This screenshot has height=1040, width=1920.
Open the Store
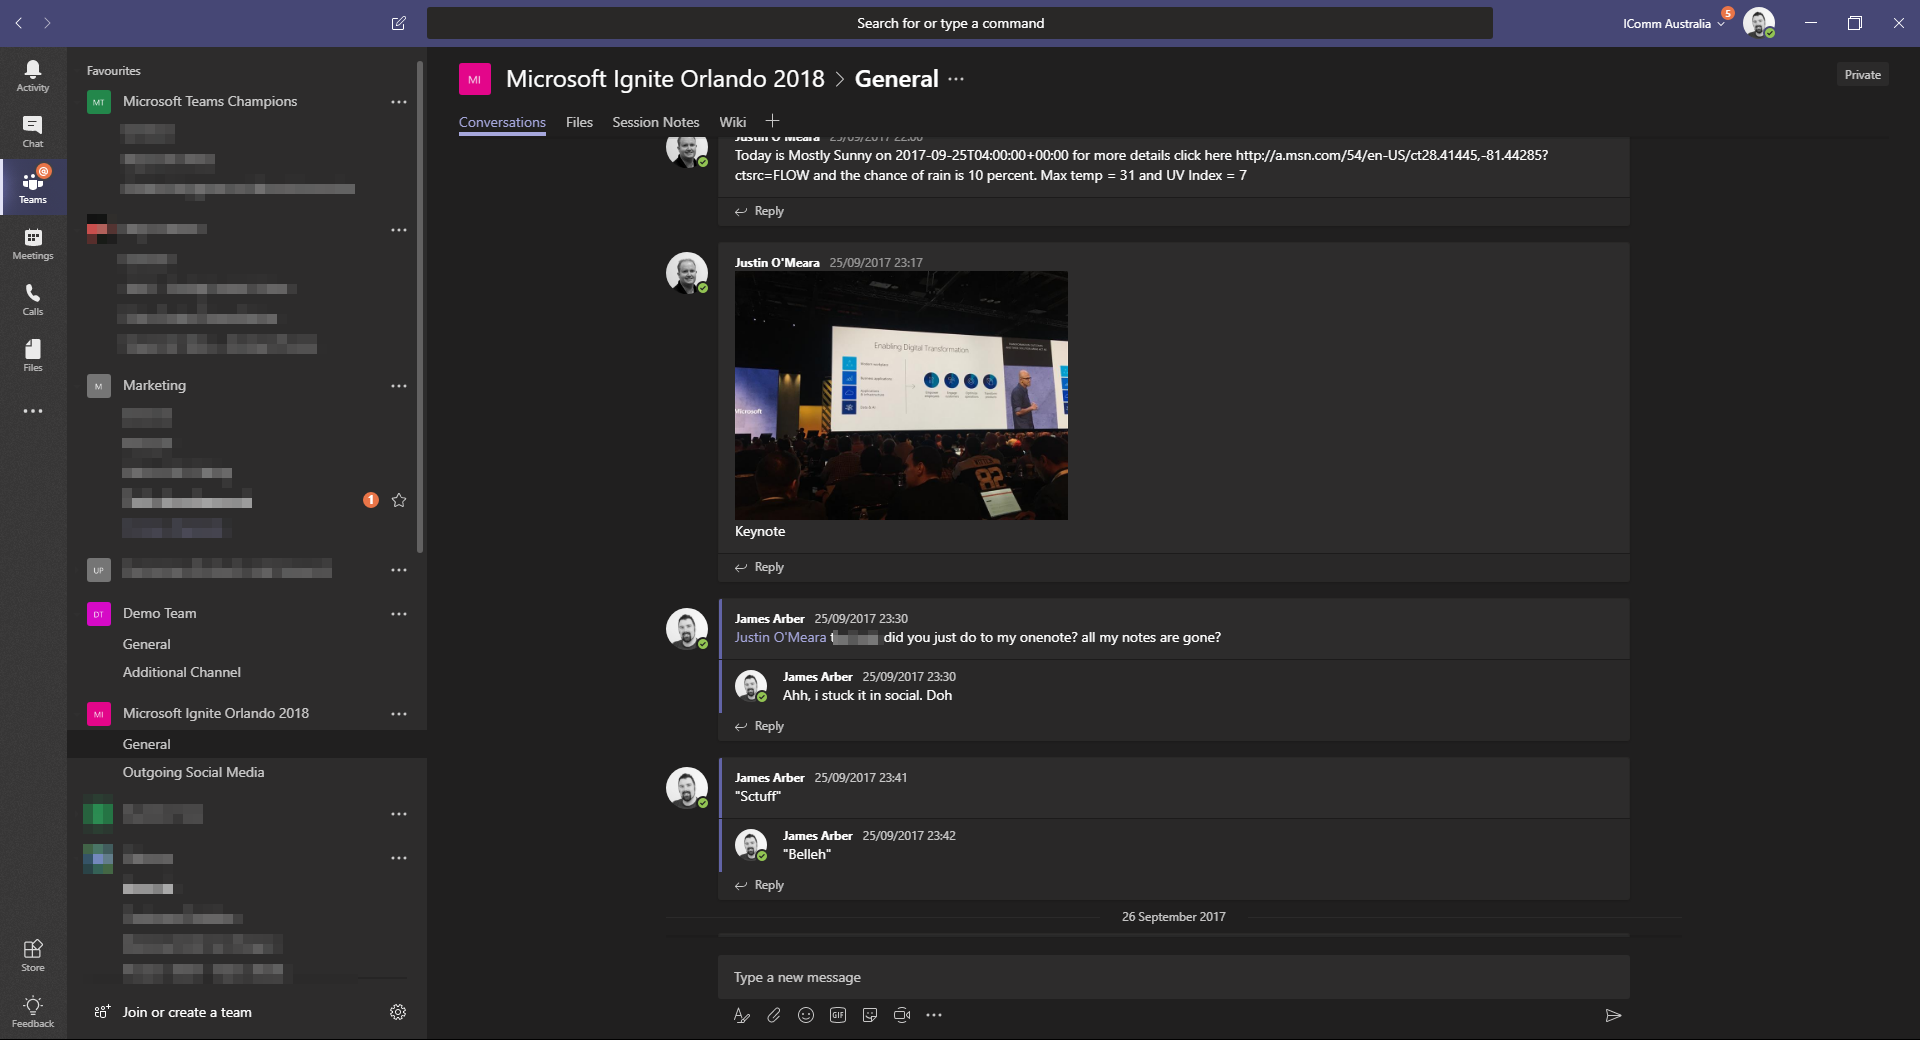point(33,955)
